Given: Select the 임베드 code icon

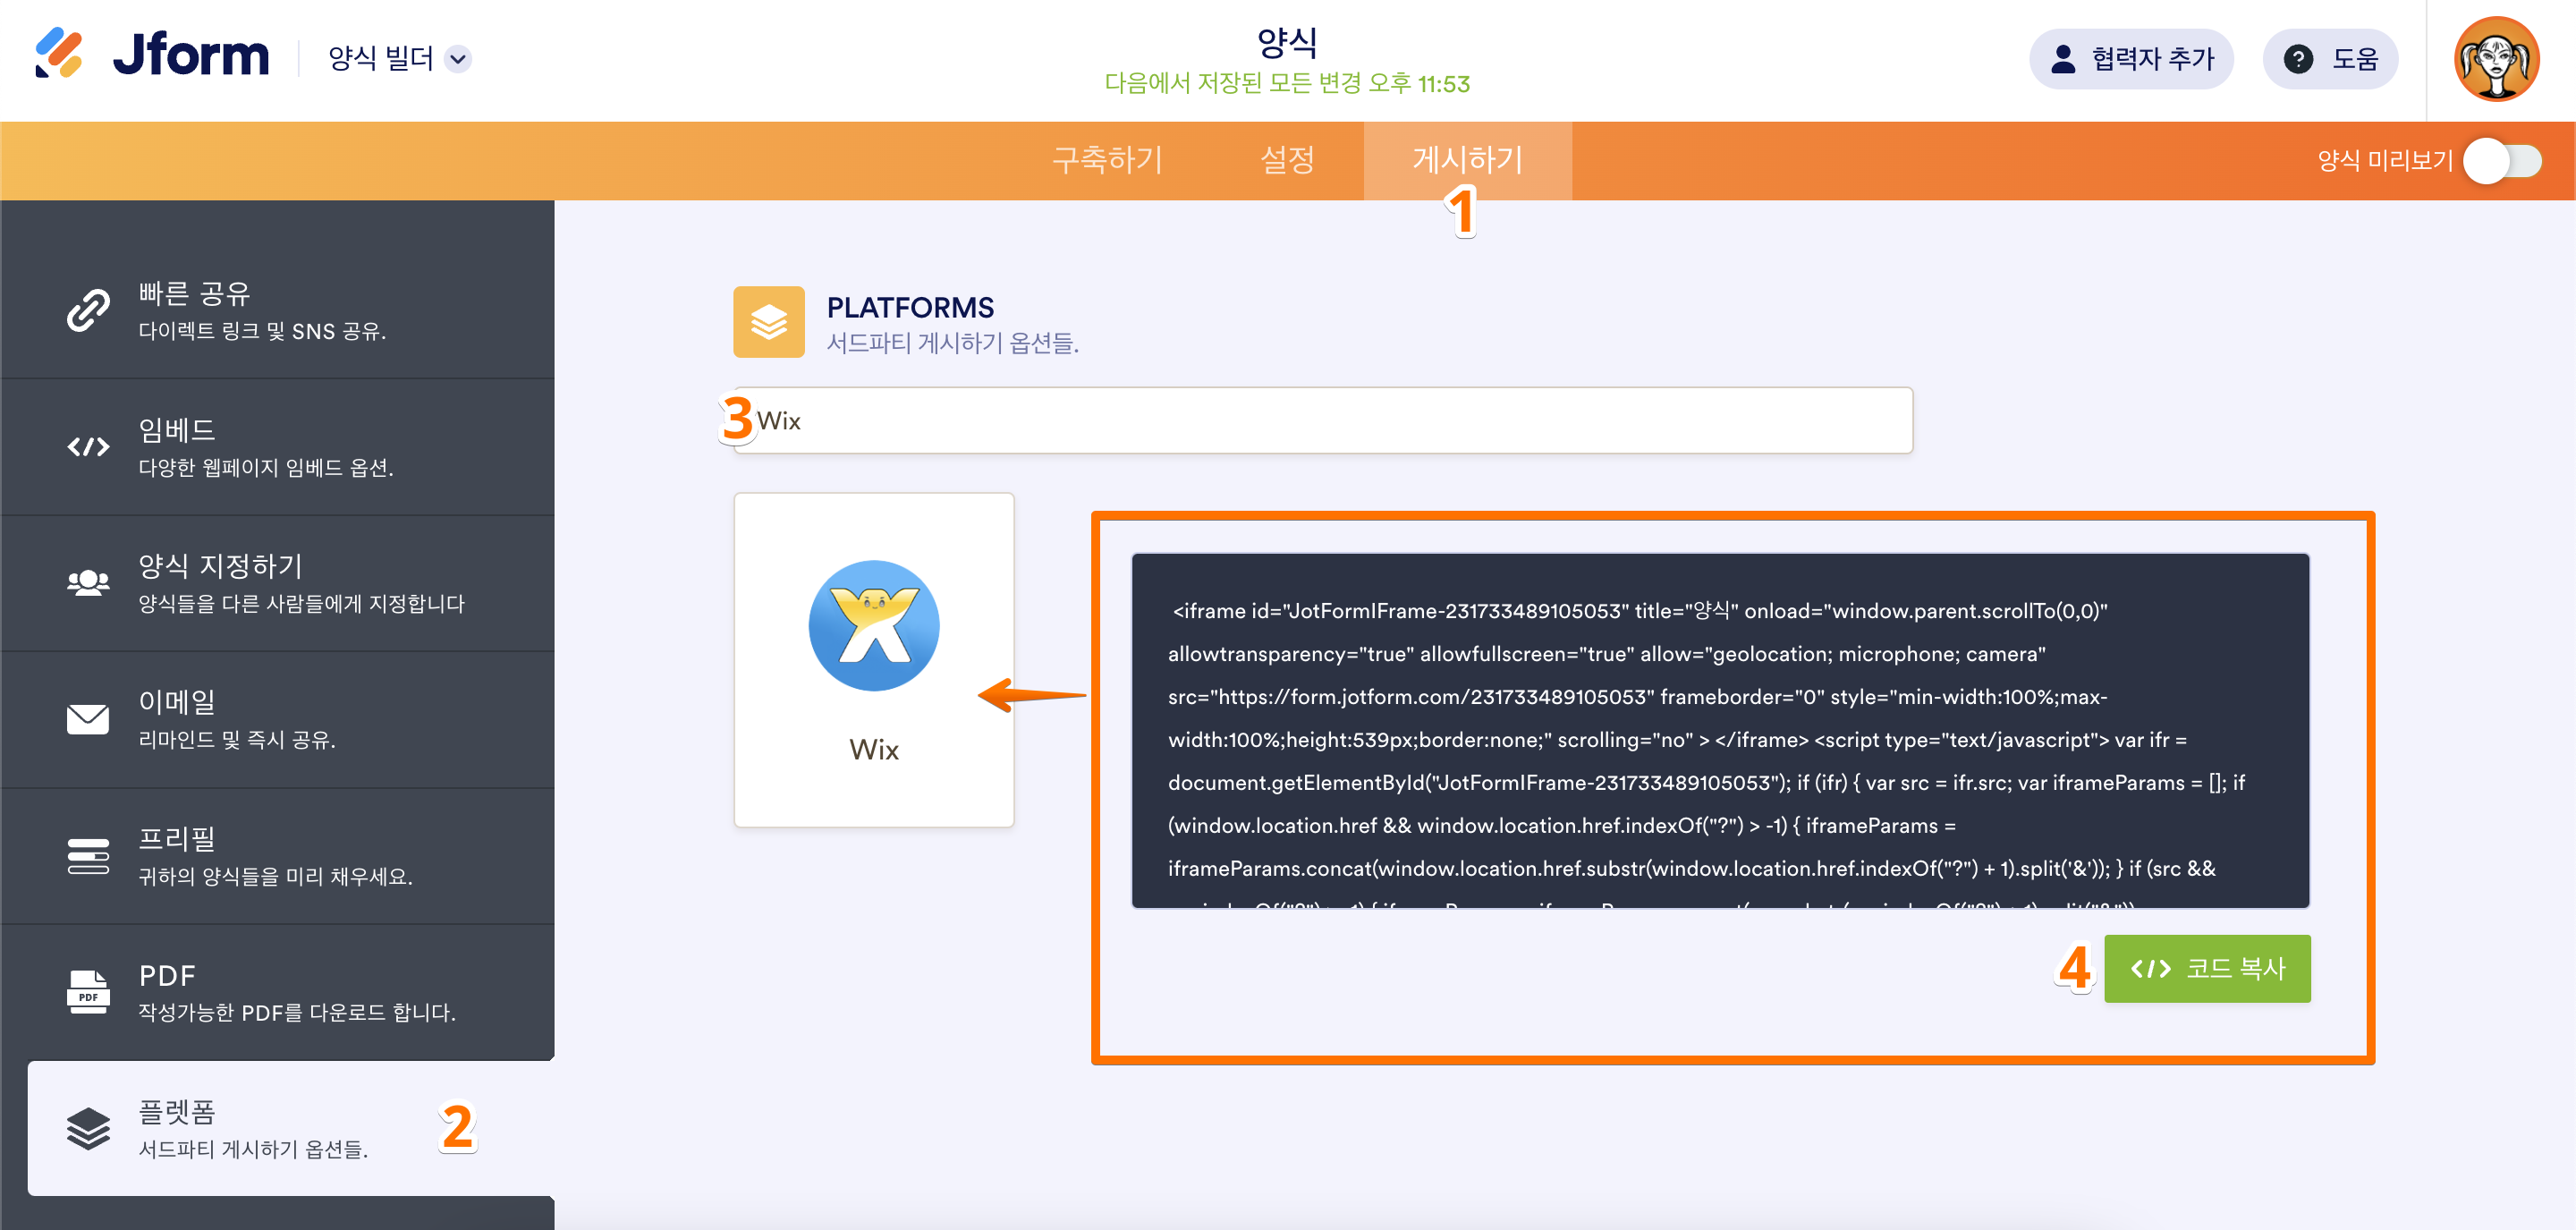Looking at the screenshot, I should (x=88, y=447).
